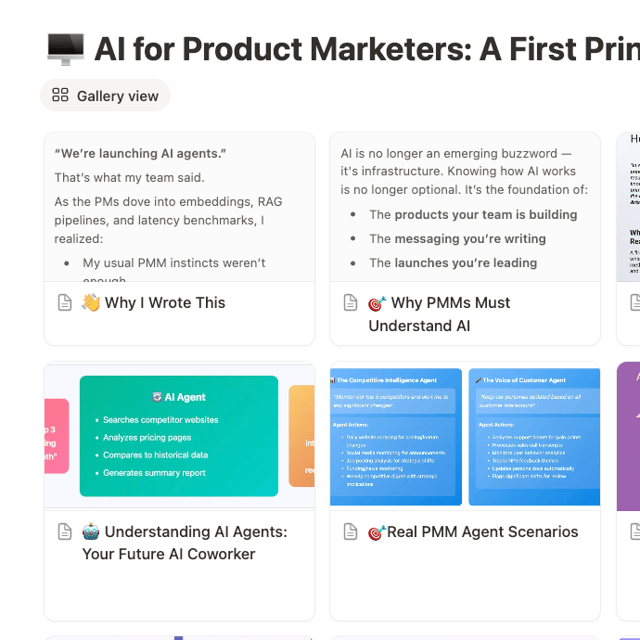
Task: Open Why PMMs Must Understand AI page
Action: click(439, 314)
